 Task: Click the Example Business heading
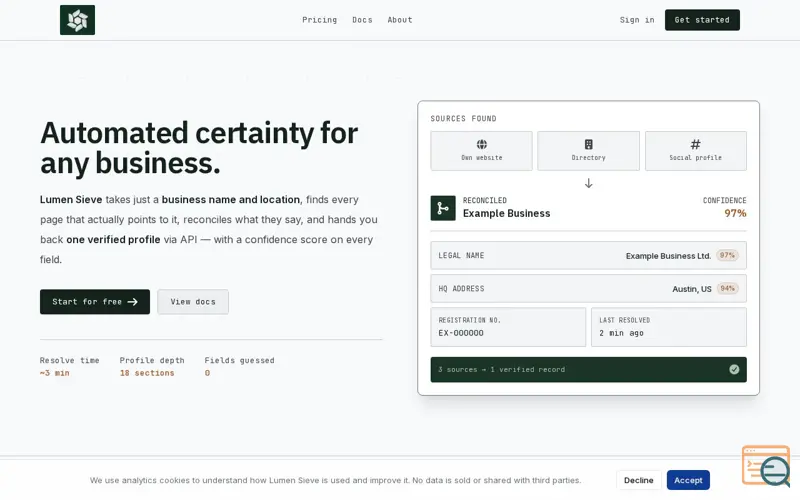506,213
